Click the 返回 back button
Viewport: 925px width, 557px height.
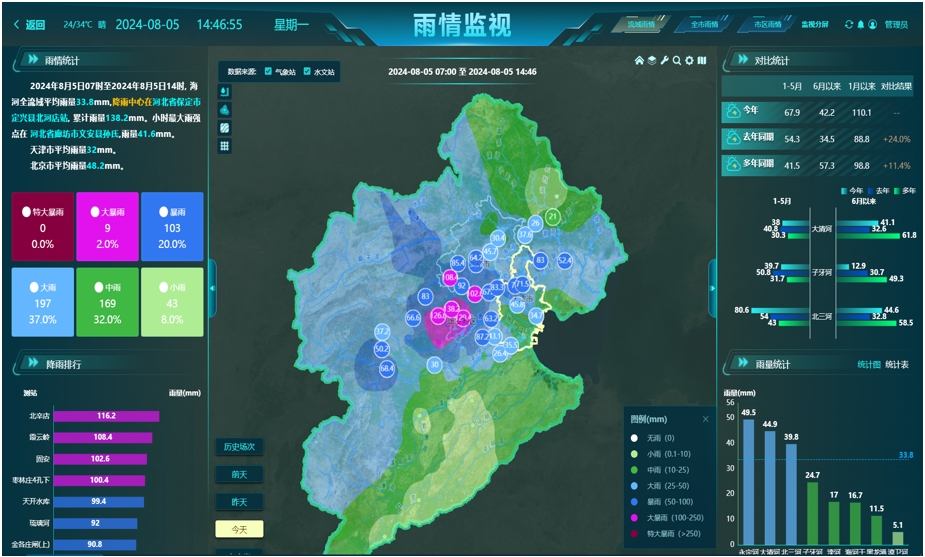click(x=29, y=24)
